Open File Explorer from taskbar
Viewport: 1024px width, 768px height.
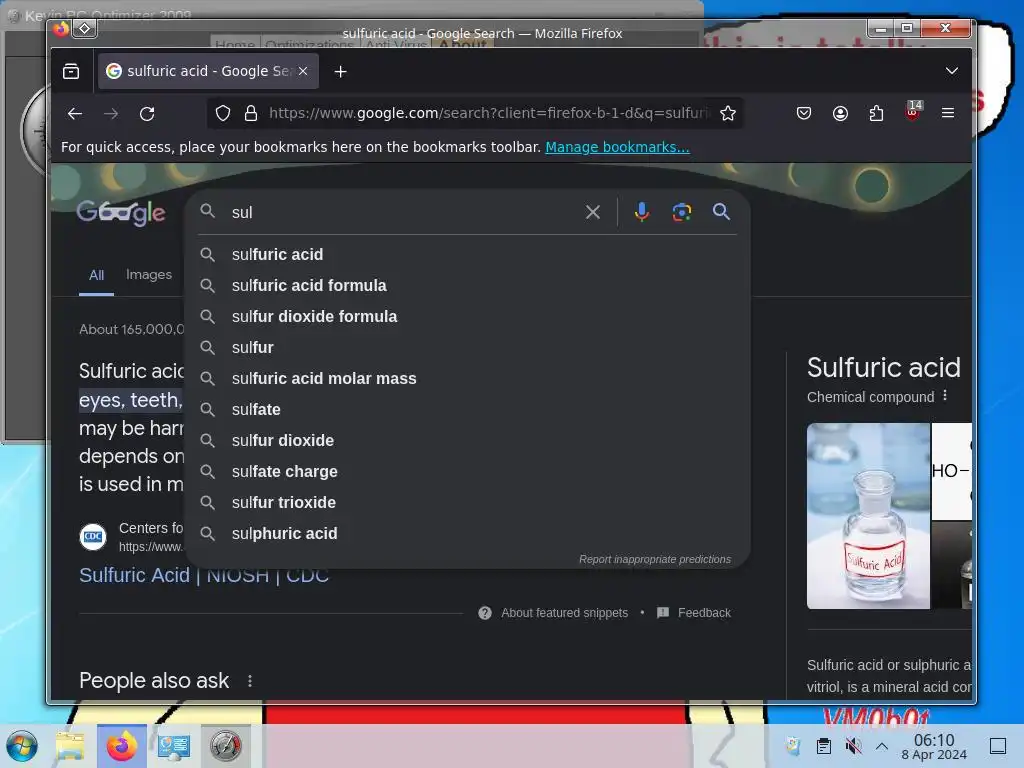pyautogui.click(x=70, y=746)
